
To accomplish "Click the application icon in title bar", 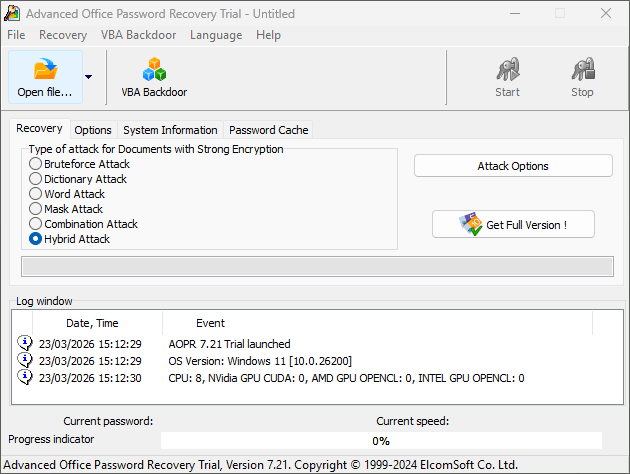I will tap(13, 14).
